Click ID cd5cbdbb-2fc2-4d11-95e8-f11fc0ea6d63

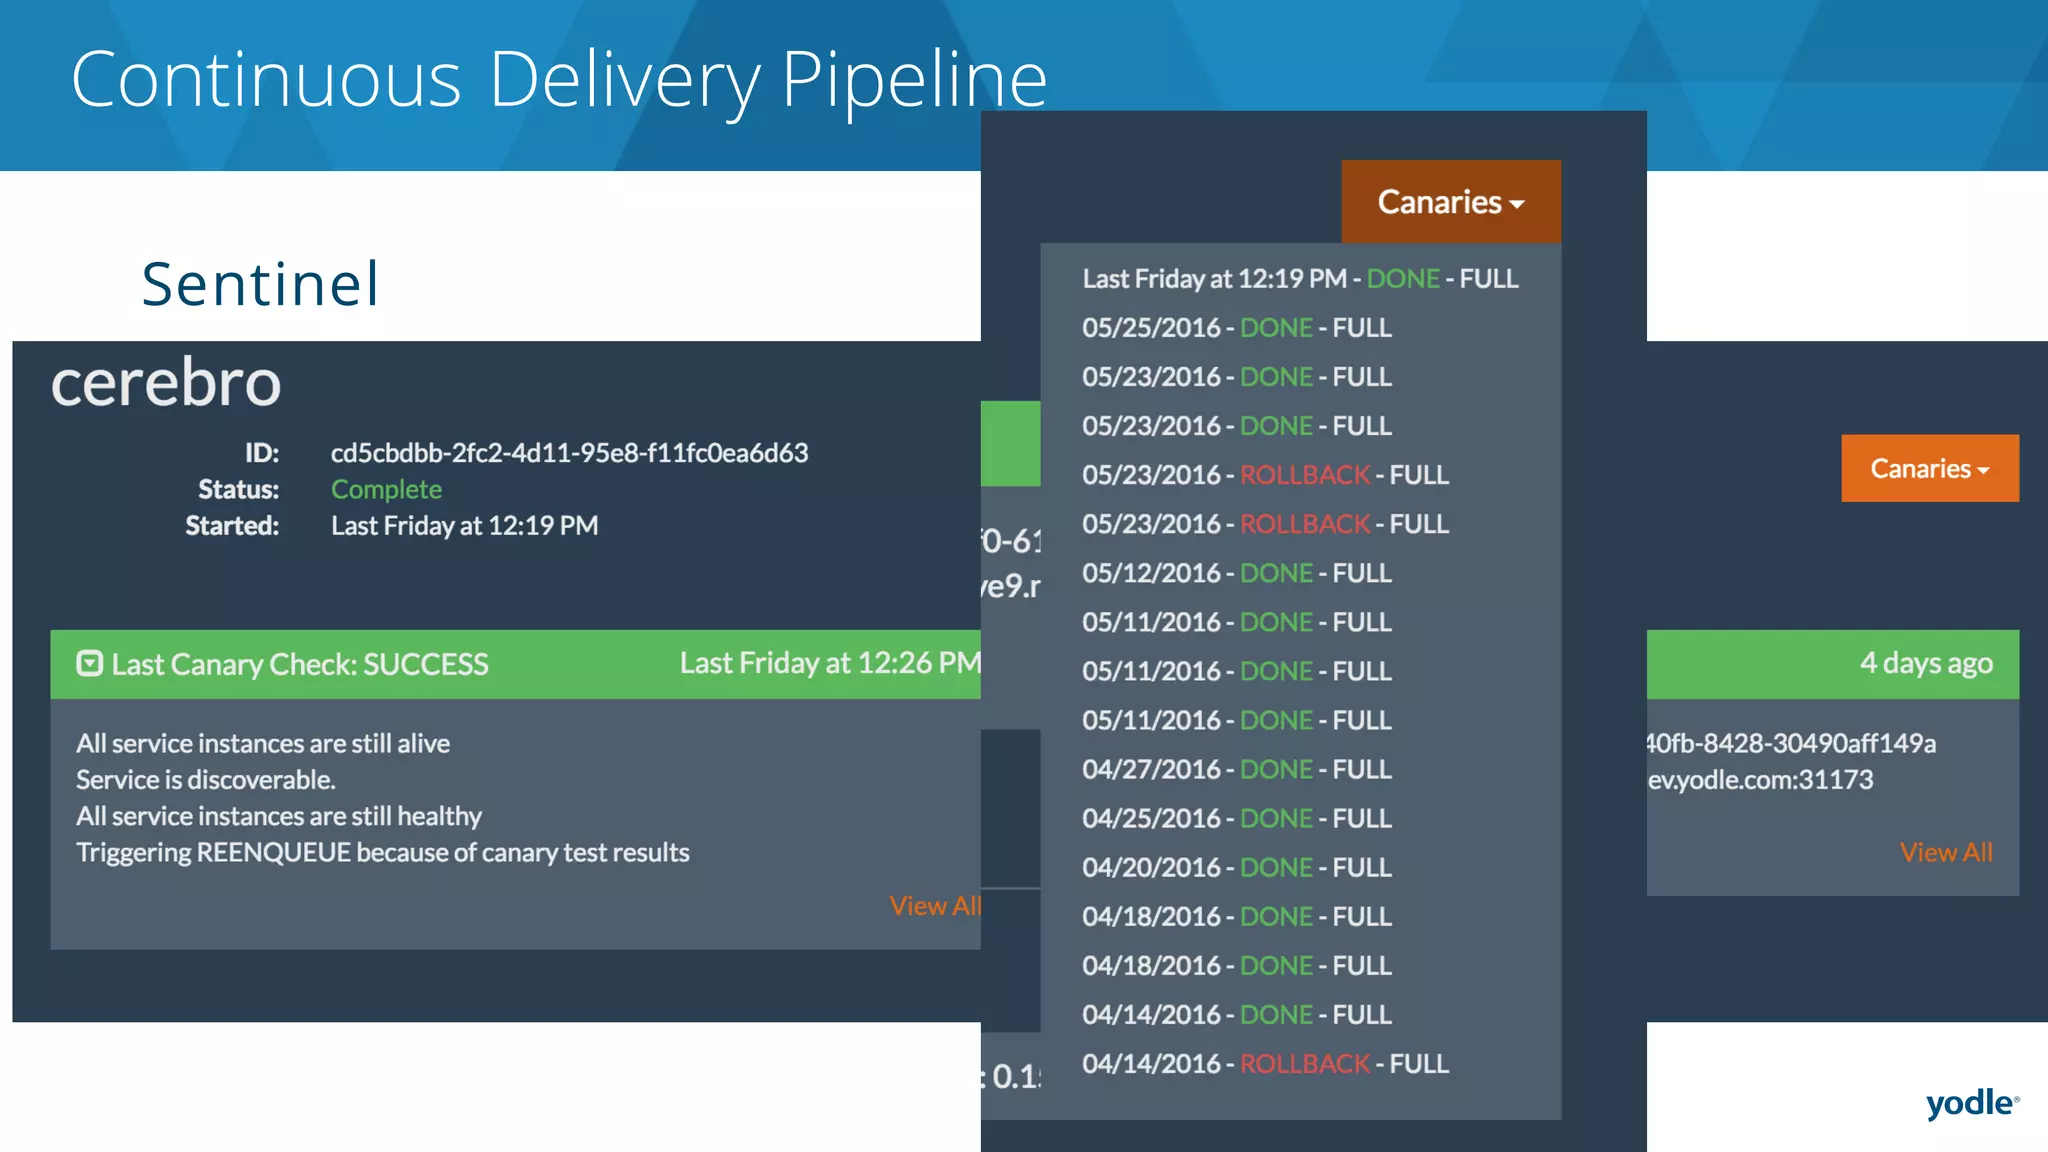tap(569, 453)
